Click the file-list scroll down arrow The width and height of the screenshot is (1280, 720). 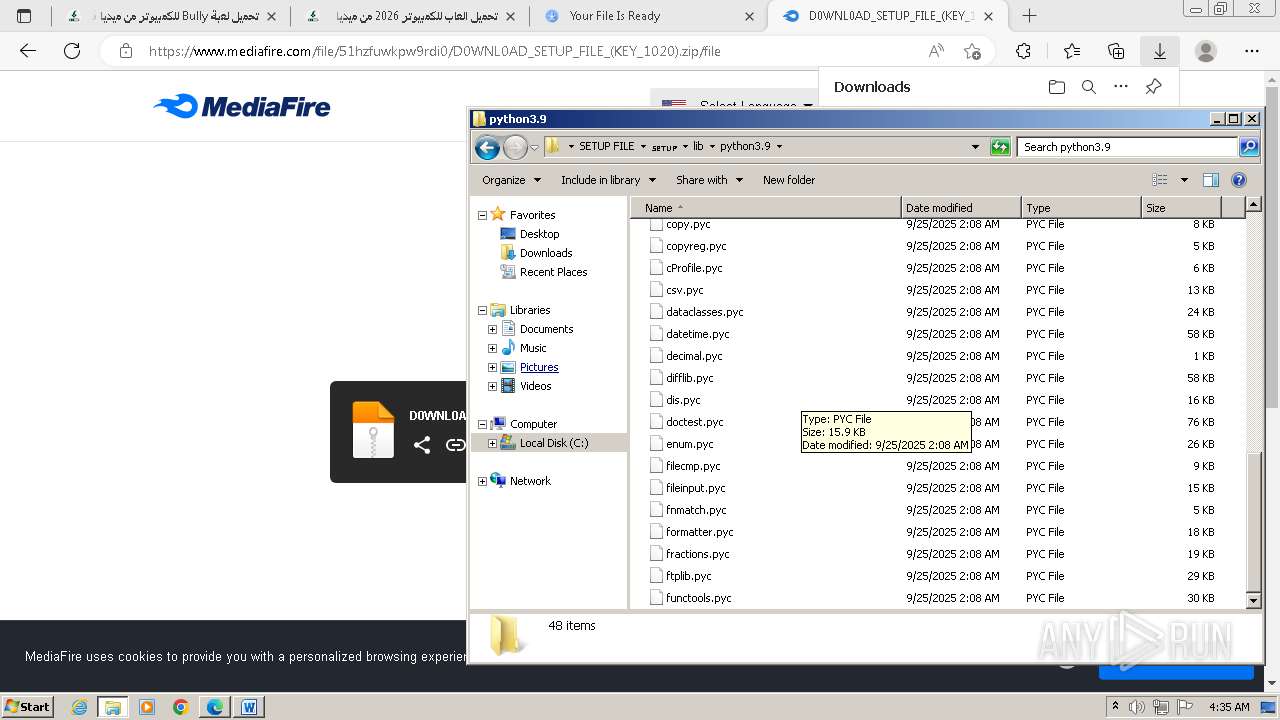pyautogui.click(x=1254, y=600)
